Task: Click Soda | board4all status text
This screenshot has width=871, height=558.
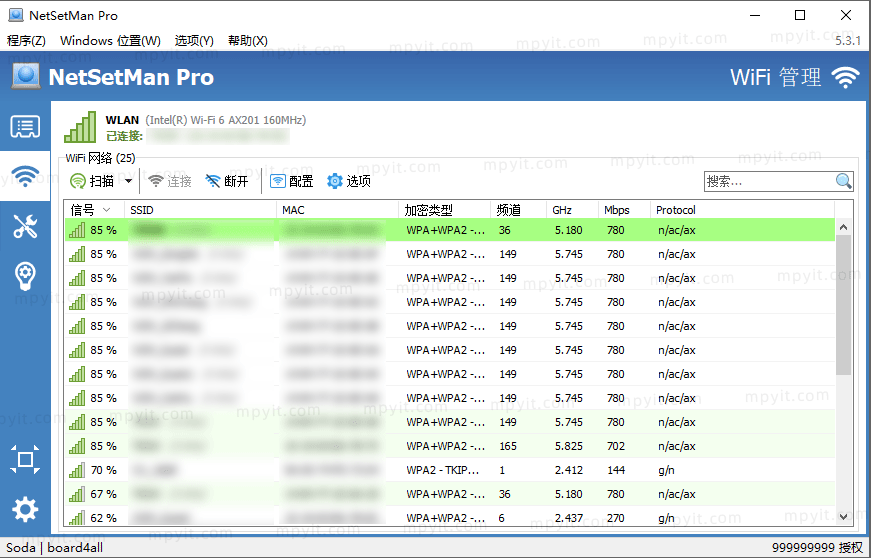Action: pyautogui.click(x=54, y=547)
